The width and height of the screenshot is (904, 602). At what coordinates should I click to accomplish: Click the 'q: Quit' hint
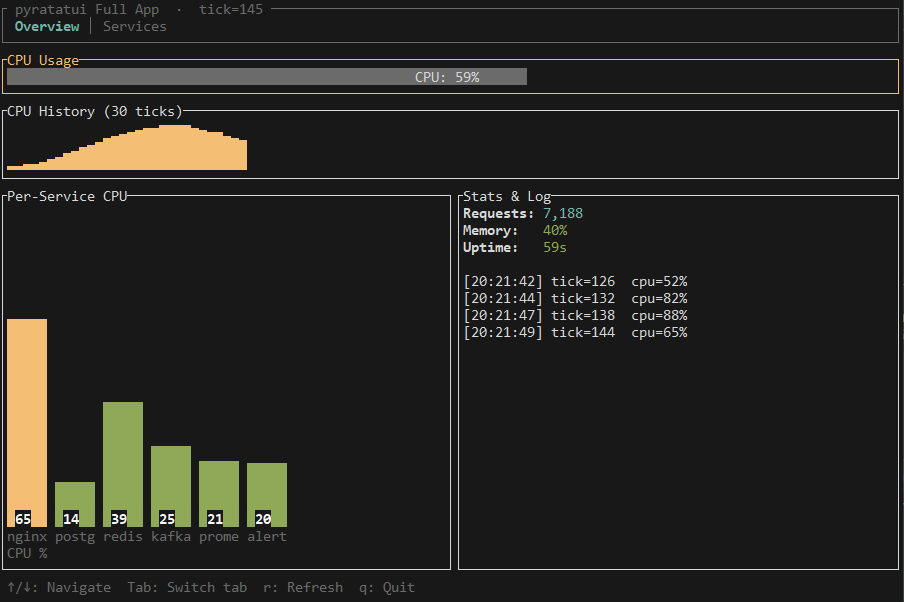pos(386,588)
